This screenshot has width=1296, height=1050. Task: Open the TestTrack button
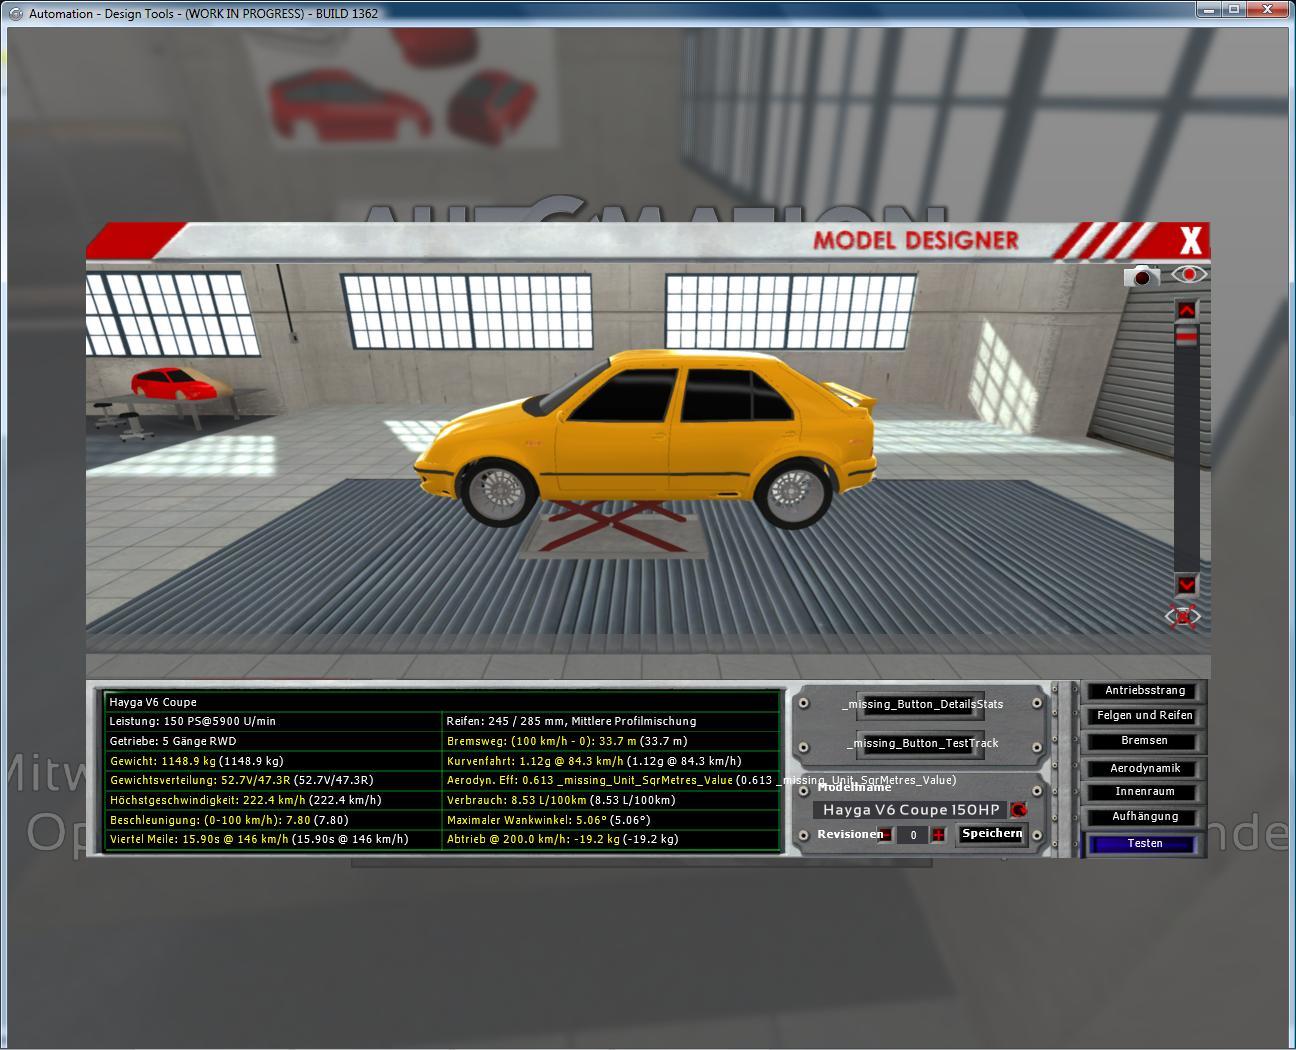click(921, 743)
